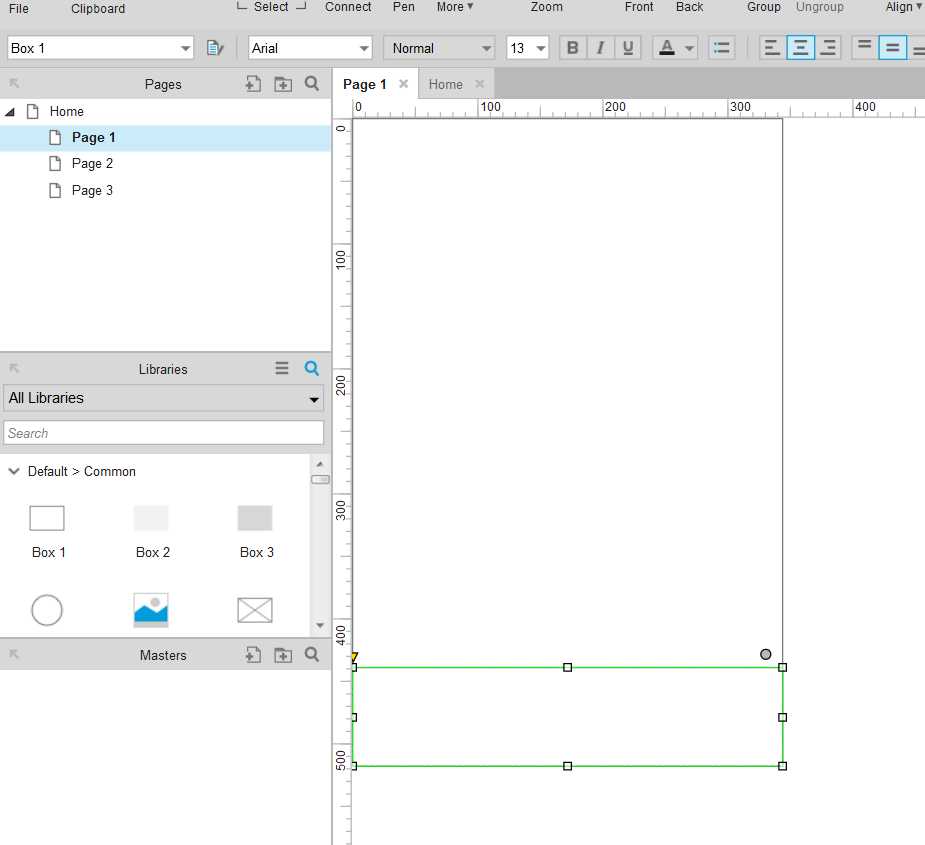Activate the Connect tool

point(348,7)
